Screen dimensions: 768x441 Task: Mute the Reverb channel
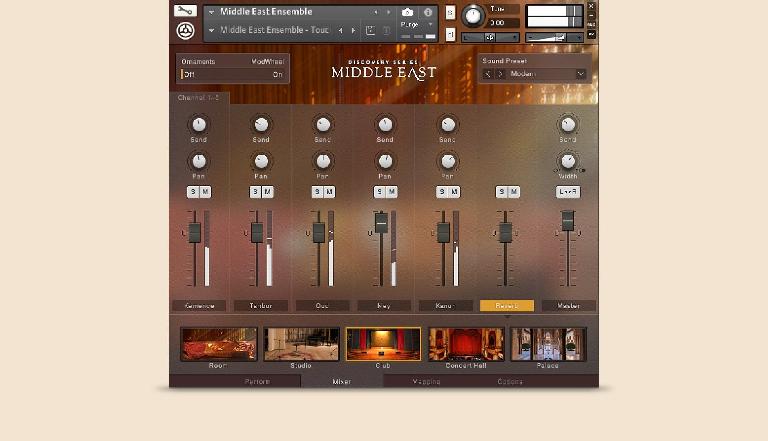pos(514,192)
